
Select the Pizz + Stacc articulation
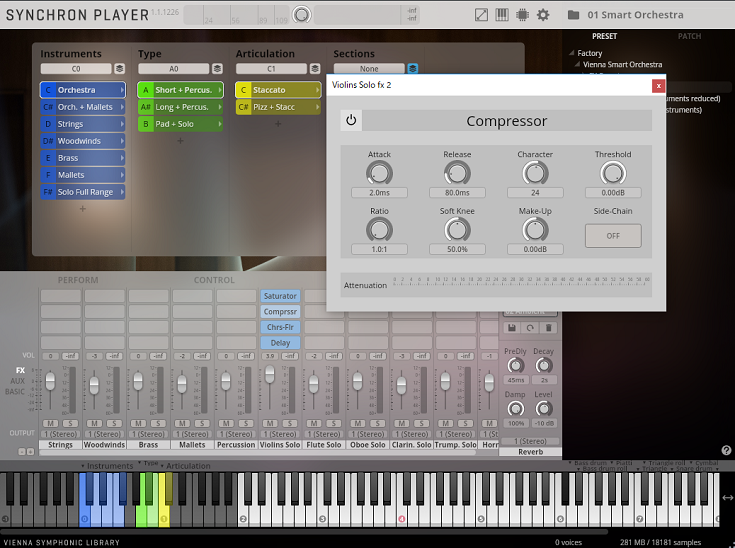(x=278, y=107)
